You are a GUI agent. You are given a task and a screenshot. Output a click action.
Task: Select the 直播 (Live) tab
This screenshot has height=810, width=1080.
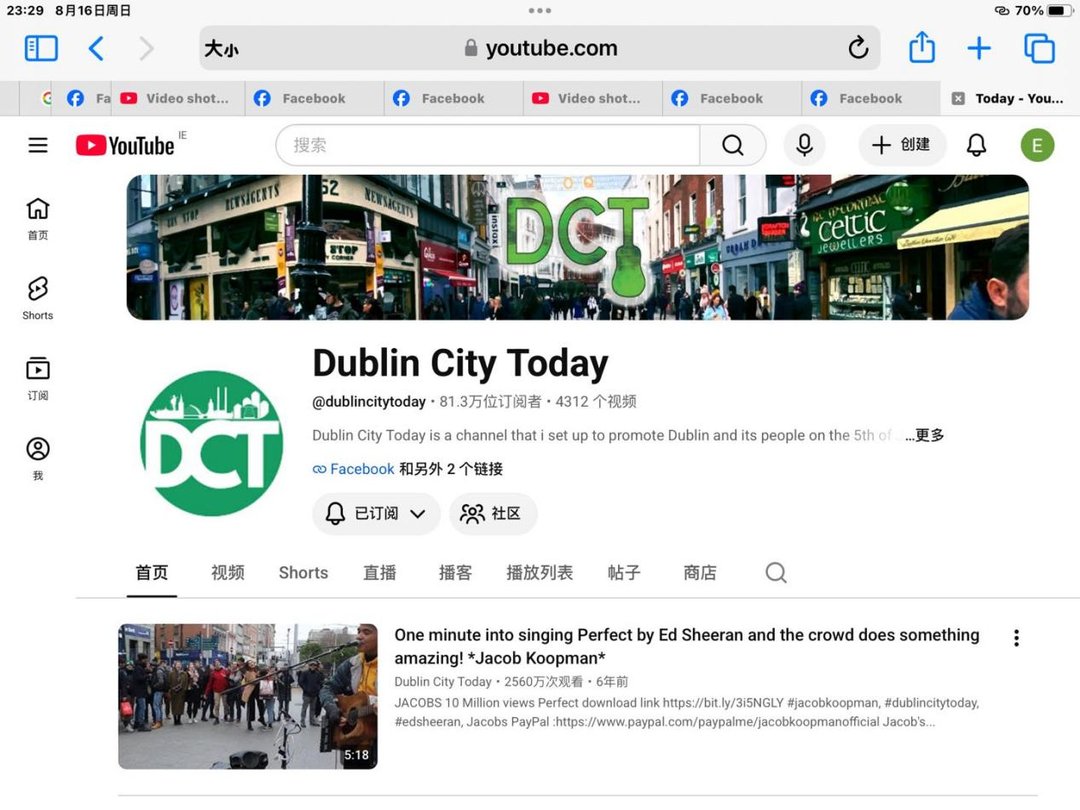click(x=380, y=573)
